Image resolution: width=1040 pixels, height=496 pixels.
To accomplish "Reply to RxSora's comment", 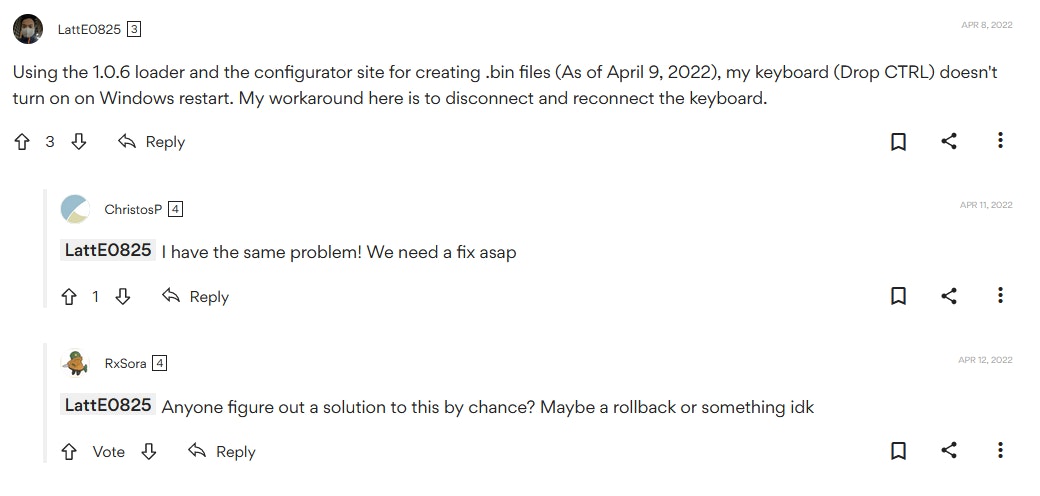I will pos(222,452).
